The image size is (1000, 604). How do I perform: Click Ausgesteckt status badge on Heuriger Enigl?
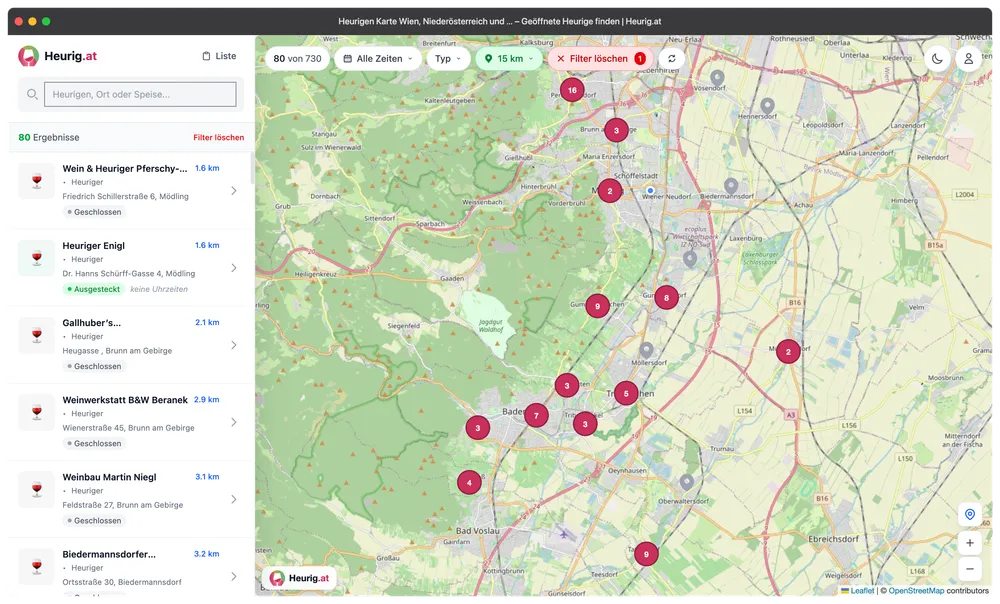pyautogui.click(x=93, y=289)
